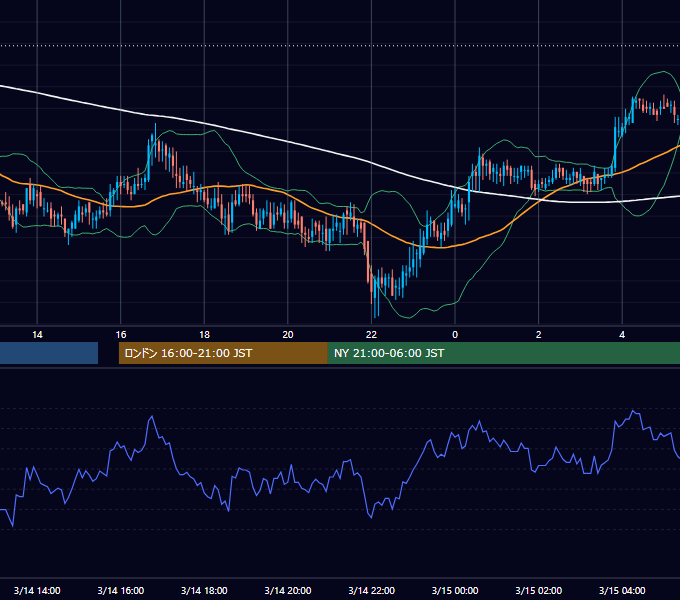This screenshot has height=600, width=680.
Task: Click the 3/15 04:00 time label
Action: click(622, 590)
